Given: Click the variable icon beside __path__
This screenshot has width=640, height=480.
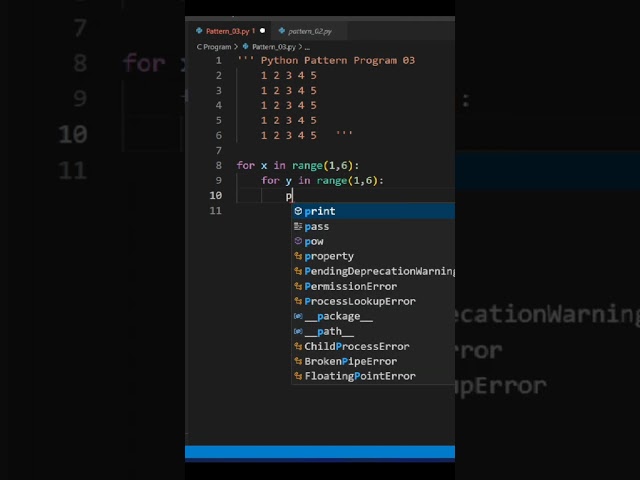Looking at the screenshot, I should (x=298, y=331).
